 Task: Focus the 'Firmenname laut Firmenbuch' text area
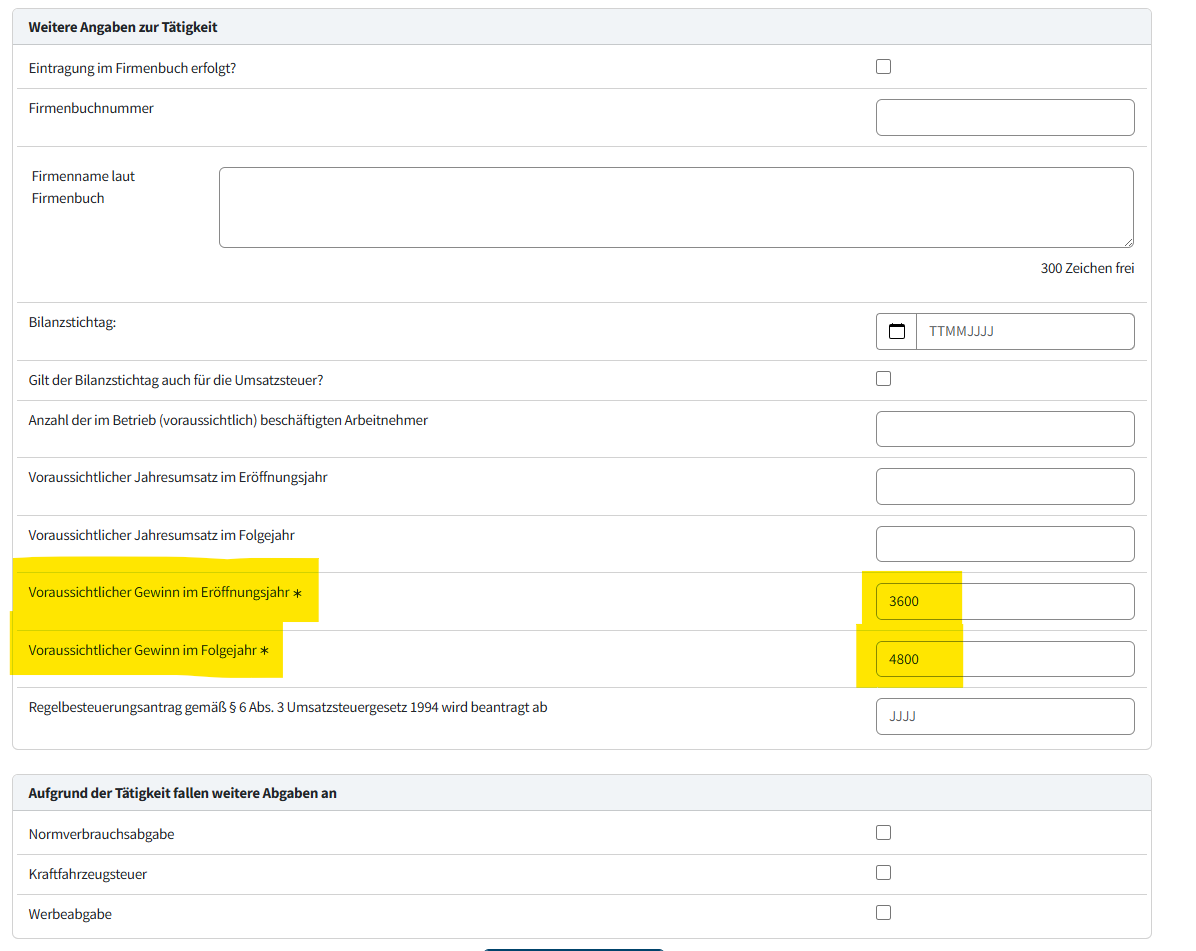click(x=676, y=207)
